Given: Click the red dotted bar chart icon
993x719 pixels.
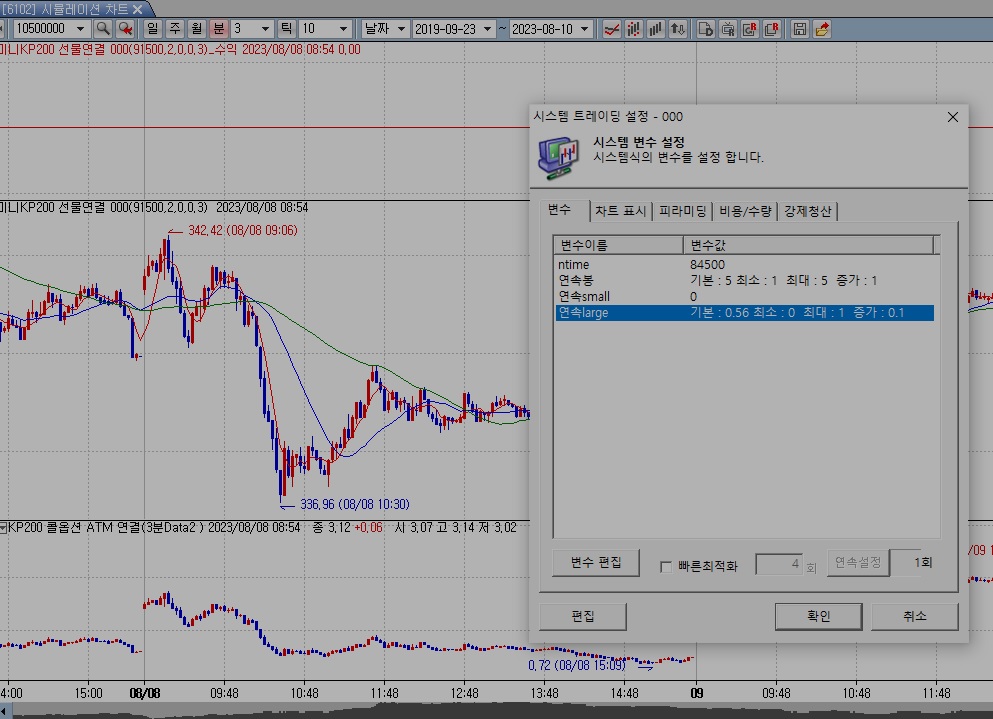Looking at the screenshot, I should tap(633, 29).
